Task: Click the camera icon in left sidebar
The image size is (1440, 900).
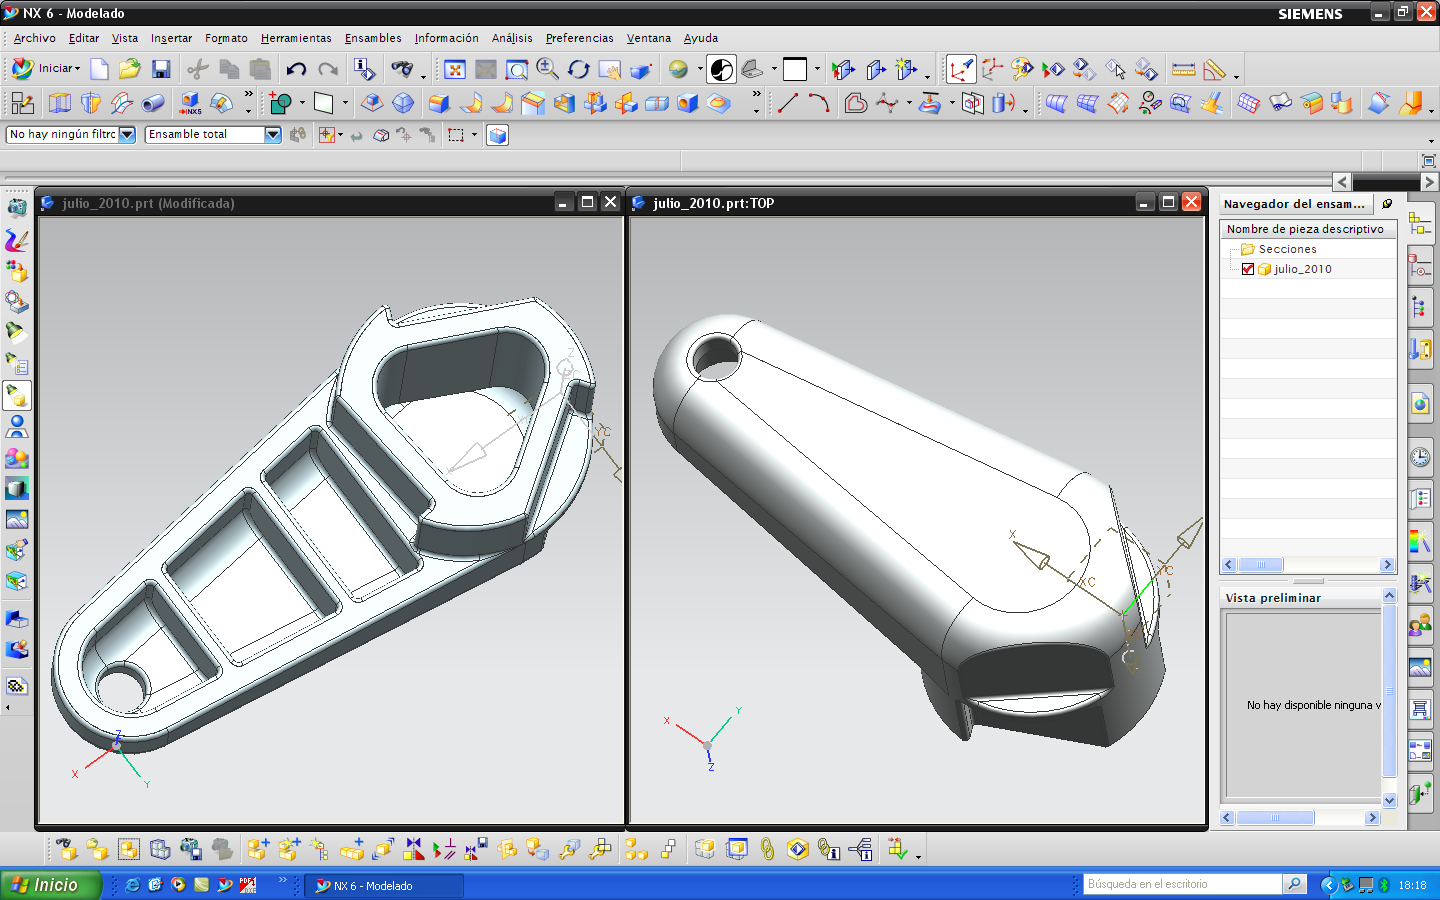Action: click(17, 208)
